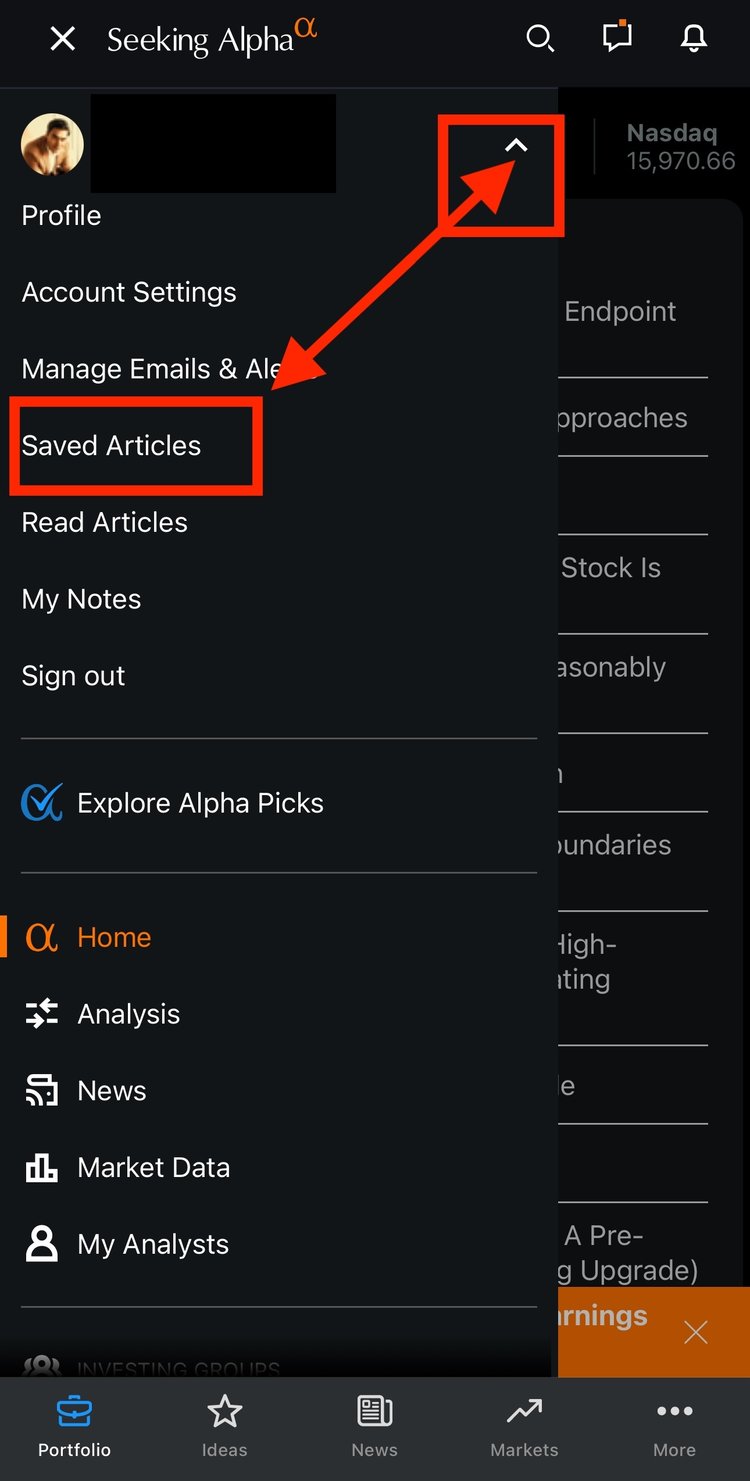Viewport: 750px width, 1481px height.
Task: Open the search icon
Action: click(x=540, y=39)
